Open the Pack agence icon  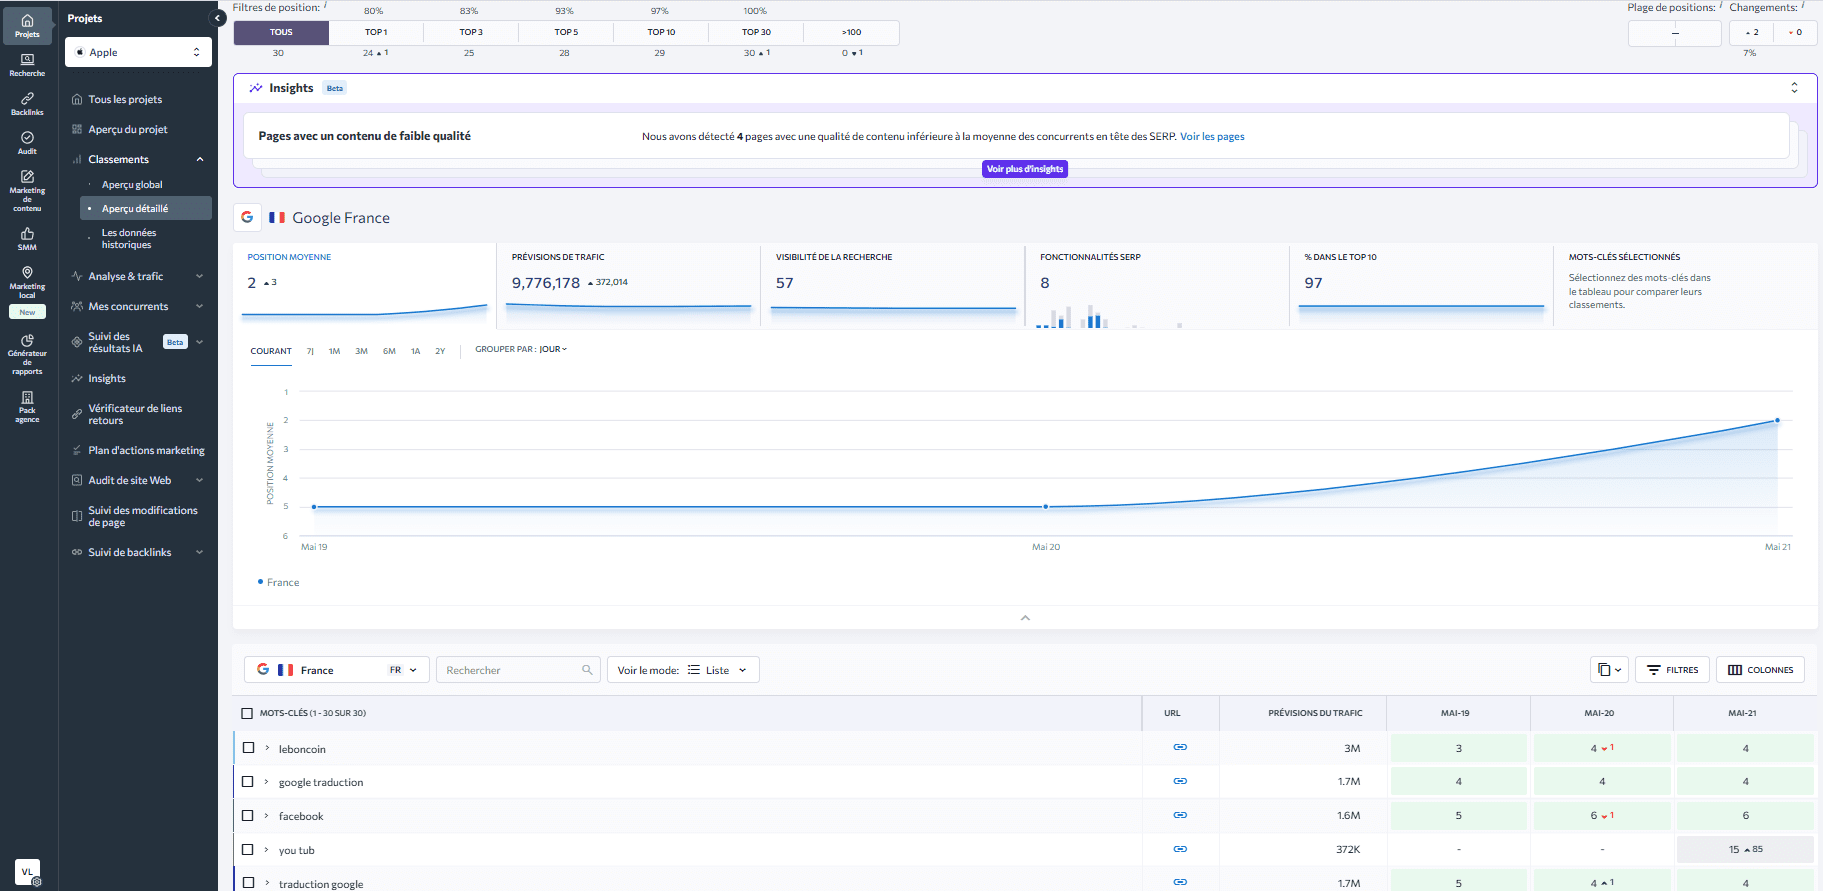pyautogui.click(x=27, y=407)
